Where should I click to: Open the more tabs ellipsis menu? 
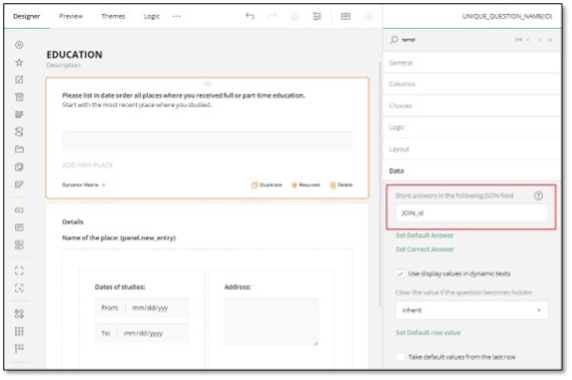[177, 16]
